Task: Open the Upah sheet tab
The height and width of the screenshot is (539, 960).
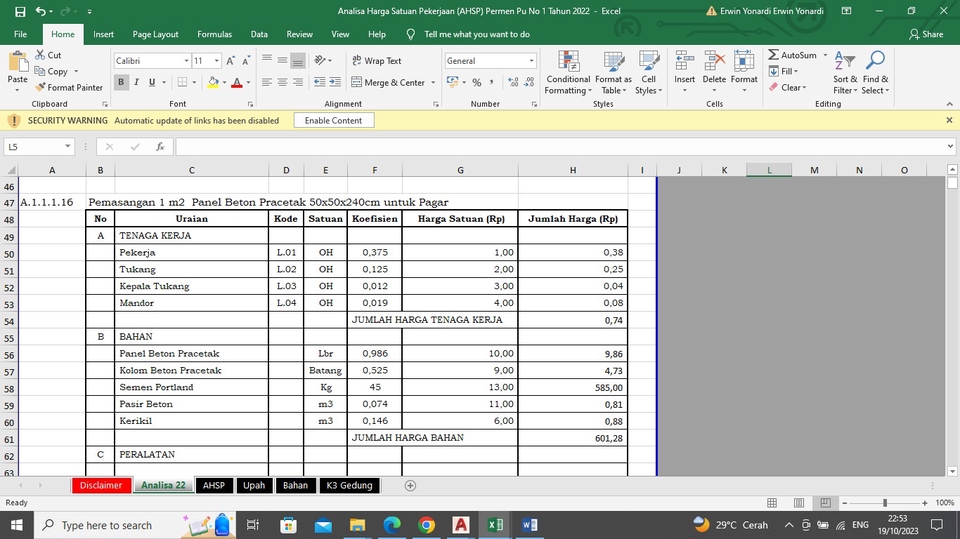Action: click(x=253, y=485)
